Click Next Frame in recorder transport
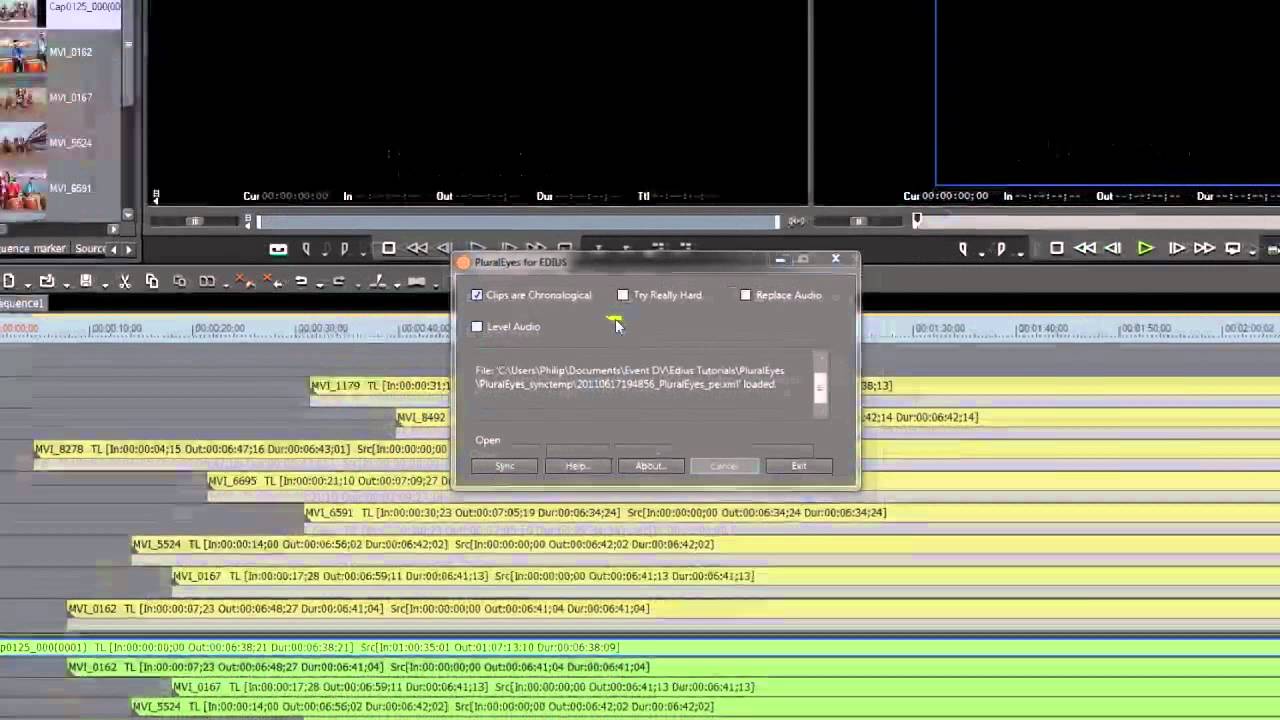The image size is (1280, 720). click(1177, 248)
